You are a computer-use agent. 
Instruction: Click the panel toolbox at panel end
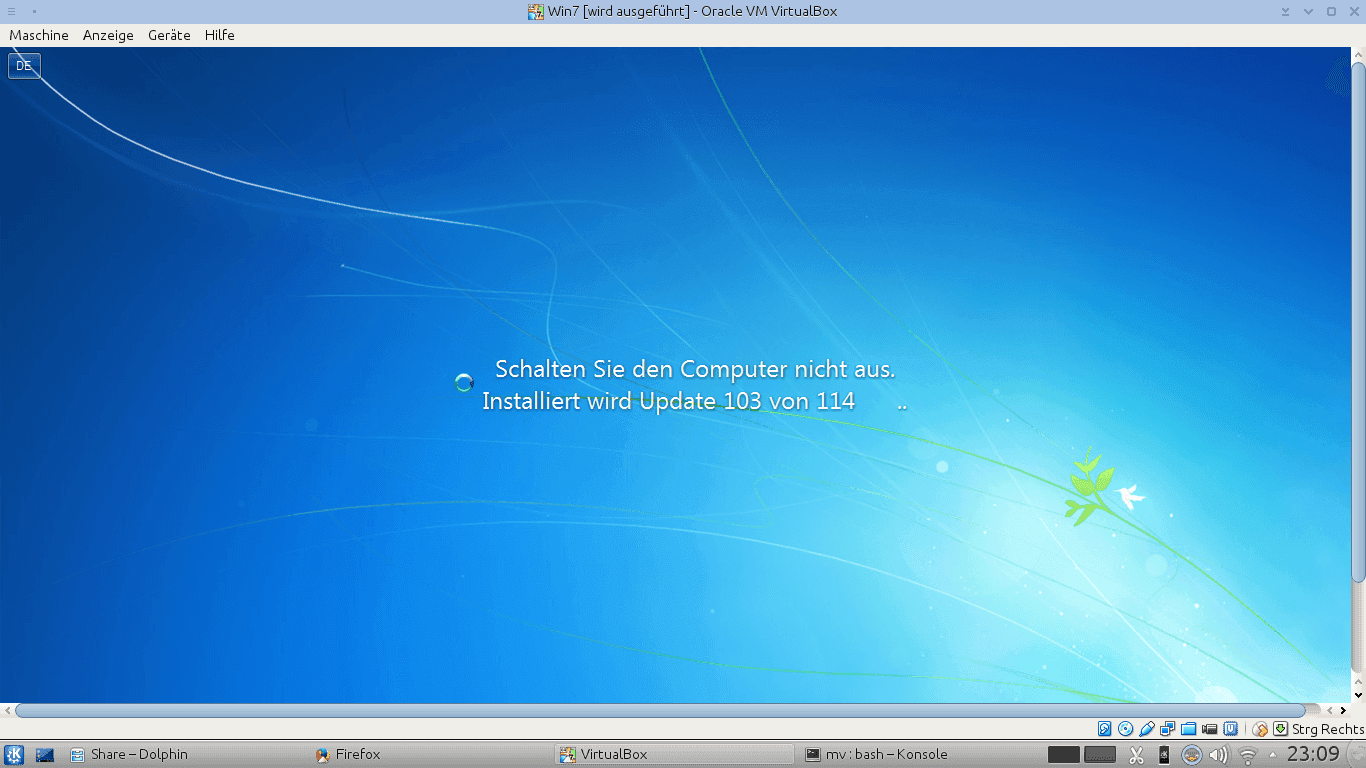[1355, 755]
